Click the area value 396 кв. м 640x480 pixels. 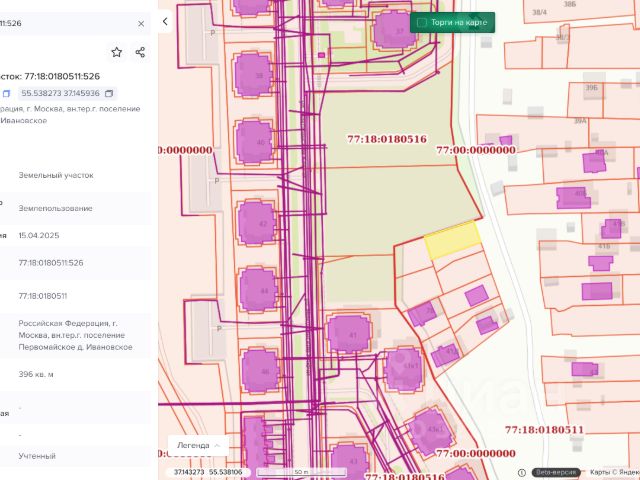coord(36,374)
